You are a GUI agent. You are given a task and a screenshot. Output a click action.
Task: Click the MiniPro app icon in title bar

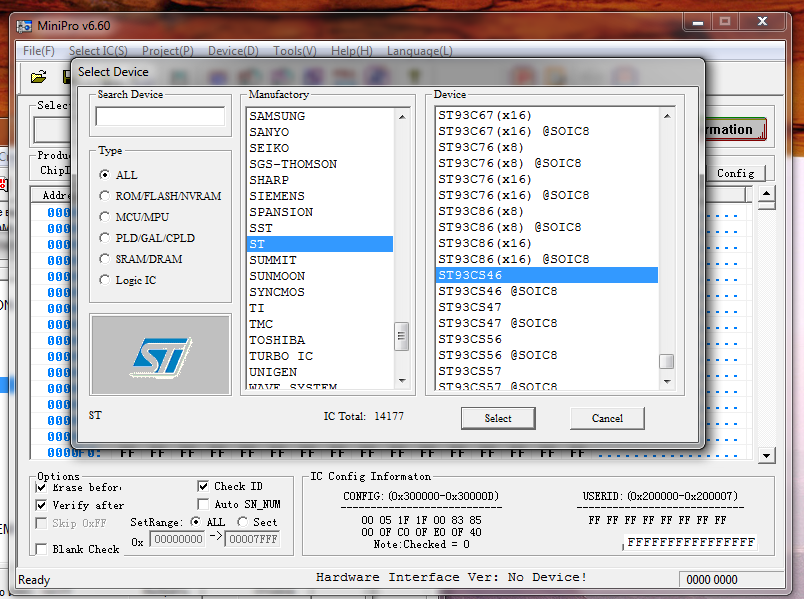tap(24, 26)
